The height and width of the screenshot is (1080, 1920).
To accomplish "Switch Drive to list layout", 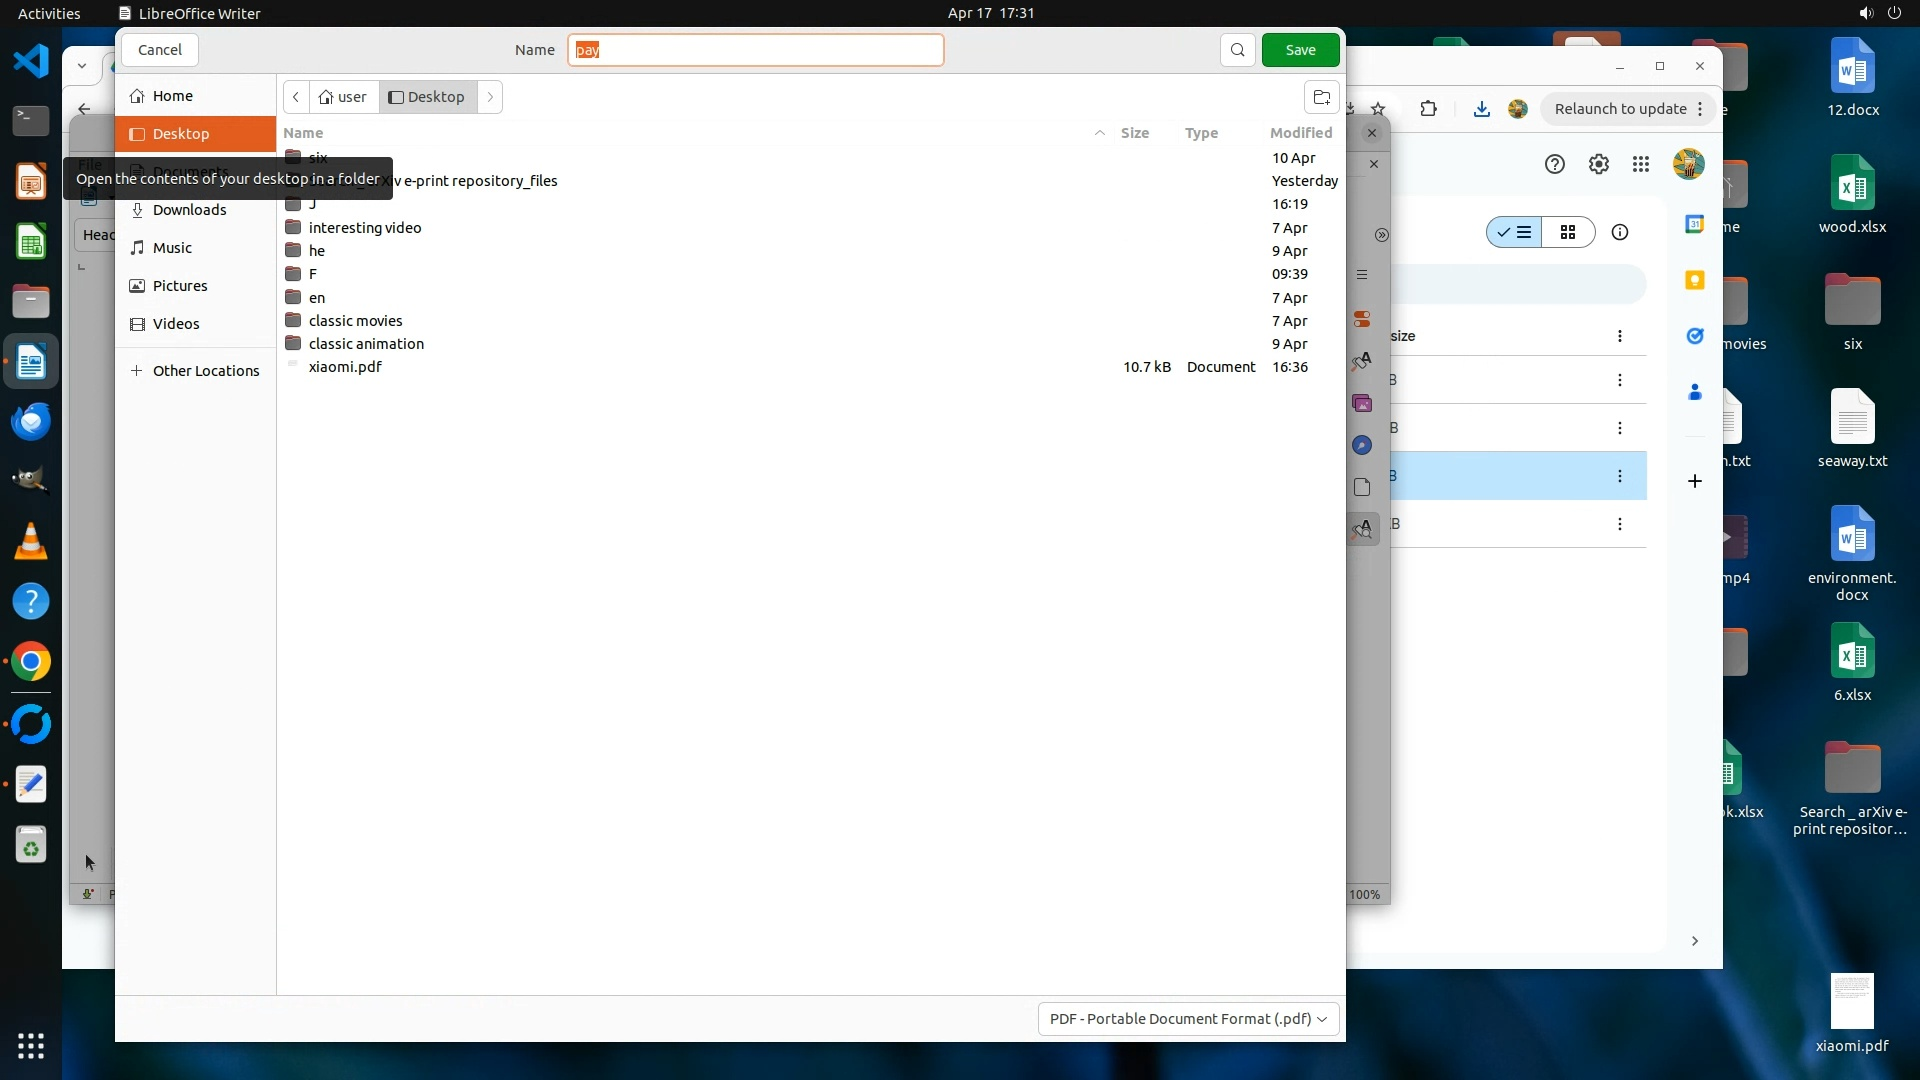I will (1514, 233).
